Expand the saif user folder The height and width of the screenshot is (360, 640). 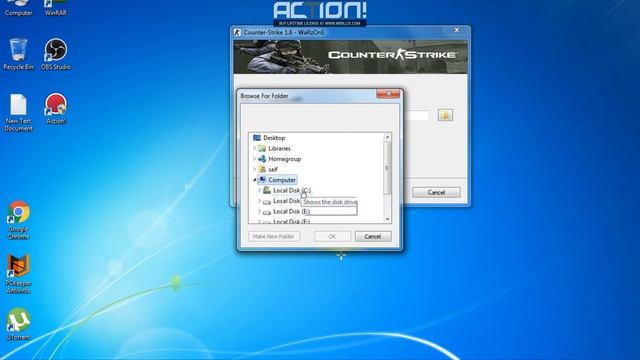point(254,169)
